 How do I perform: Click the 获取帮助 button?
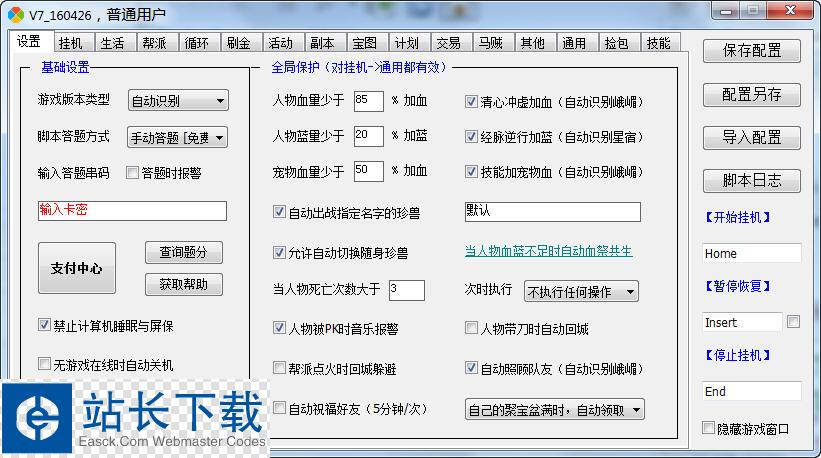184,284
